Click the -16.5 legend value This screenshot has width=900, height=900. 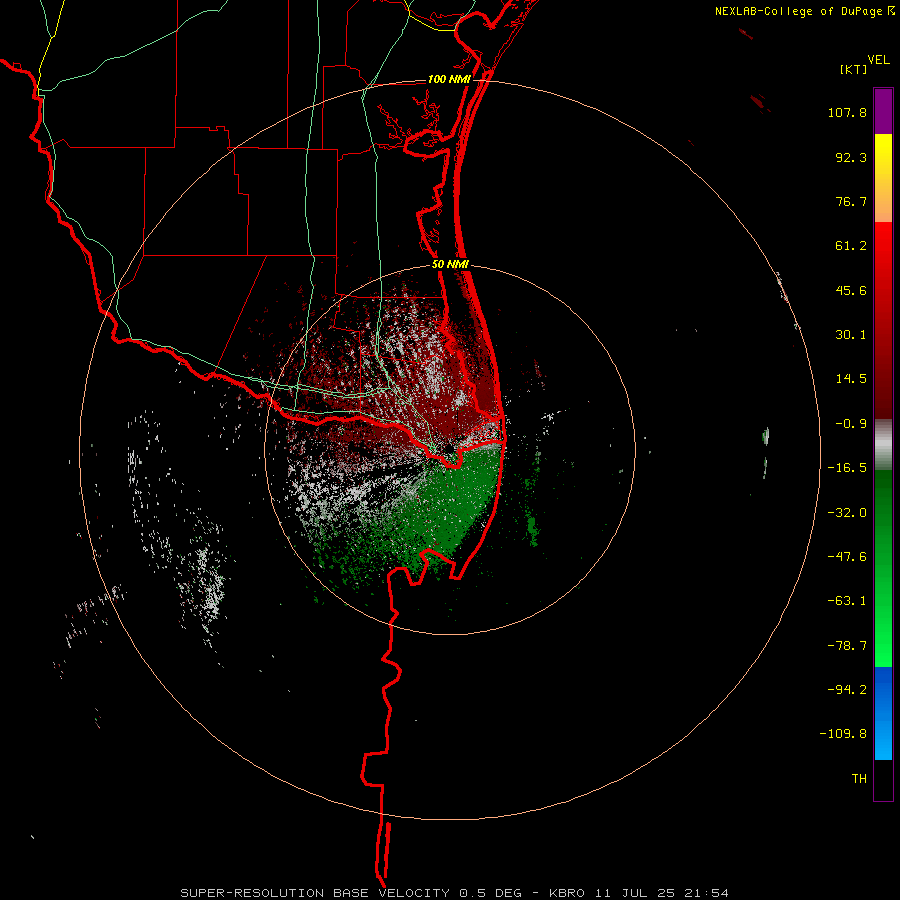pos(847,468)
